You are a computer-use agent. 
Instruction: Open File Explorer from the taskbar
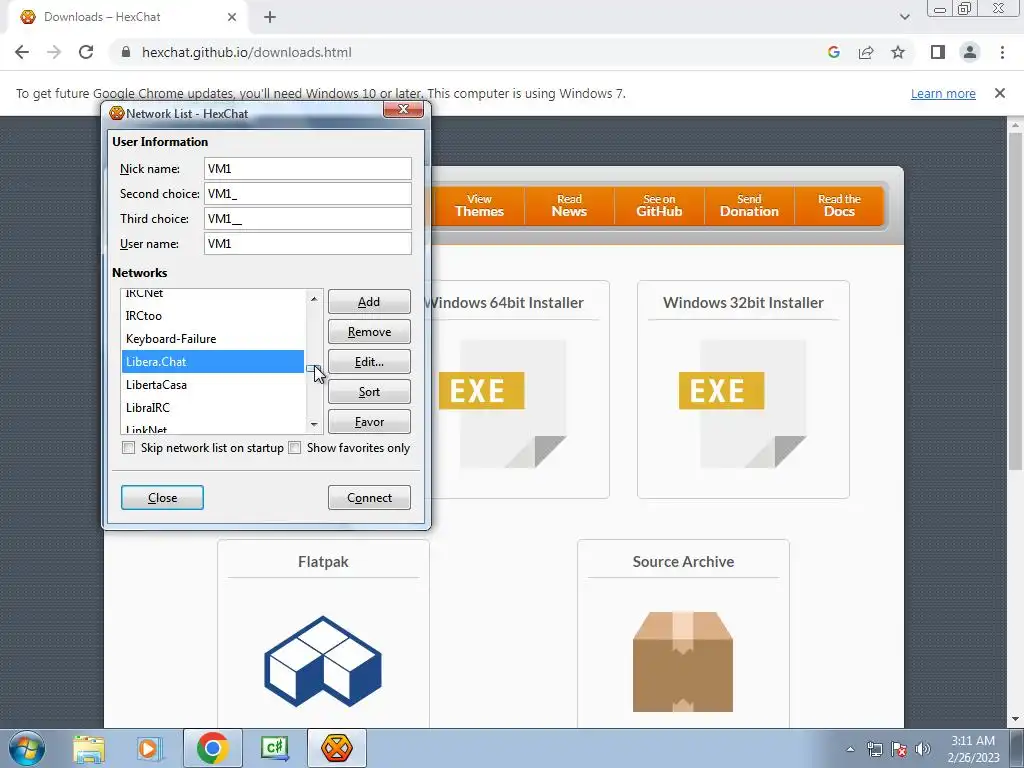pyautogui.click(x=89, y=748)
